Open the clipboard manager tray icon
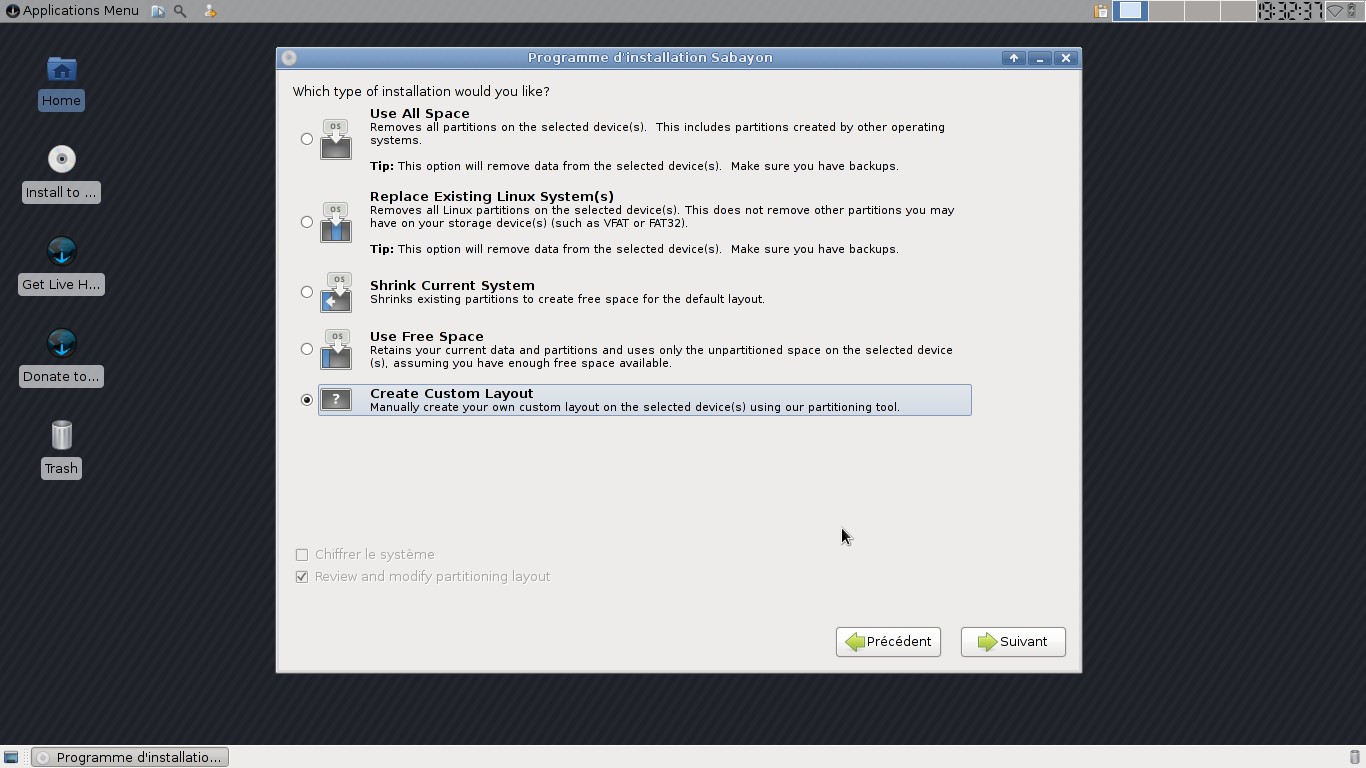Image resolution: width=1366 pixels, height=768 pixels. [1101, 11]
